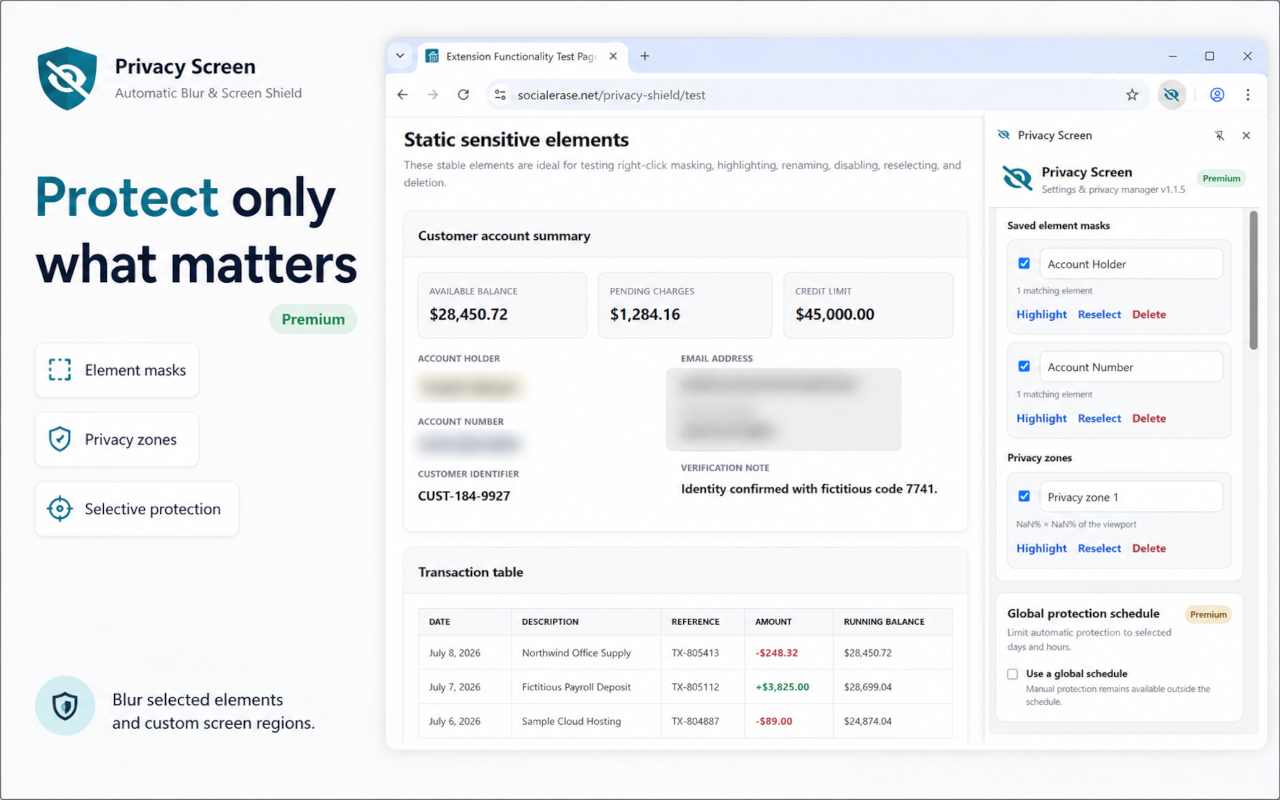The height and width of the screenshot is (800, 1280).
Task: Enable Use a global schedule checkbox
Action: click(1013, 674)
